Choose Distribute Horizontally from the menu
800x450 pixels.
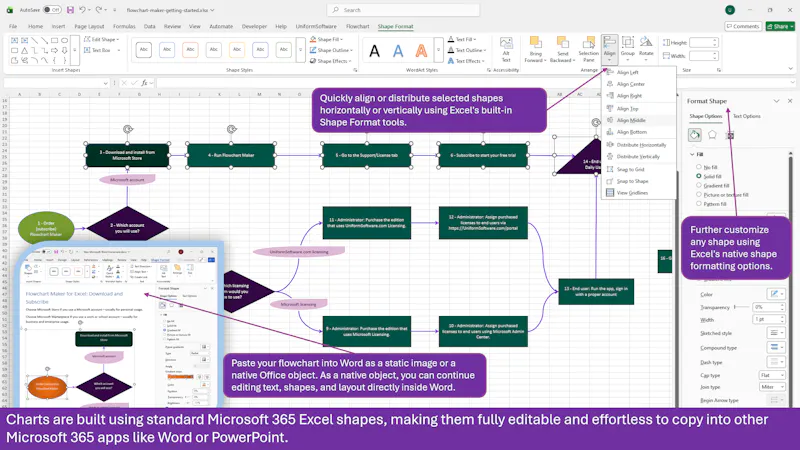639,145
